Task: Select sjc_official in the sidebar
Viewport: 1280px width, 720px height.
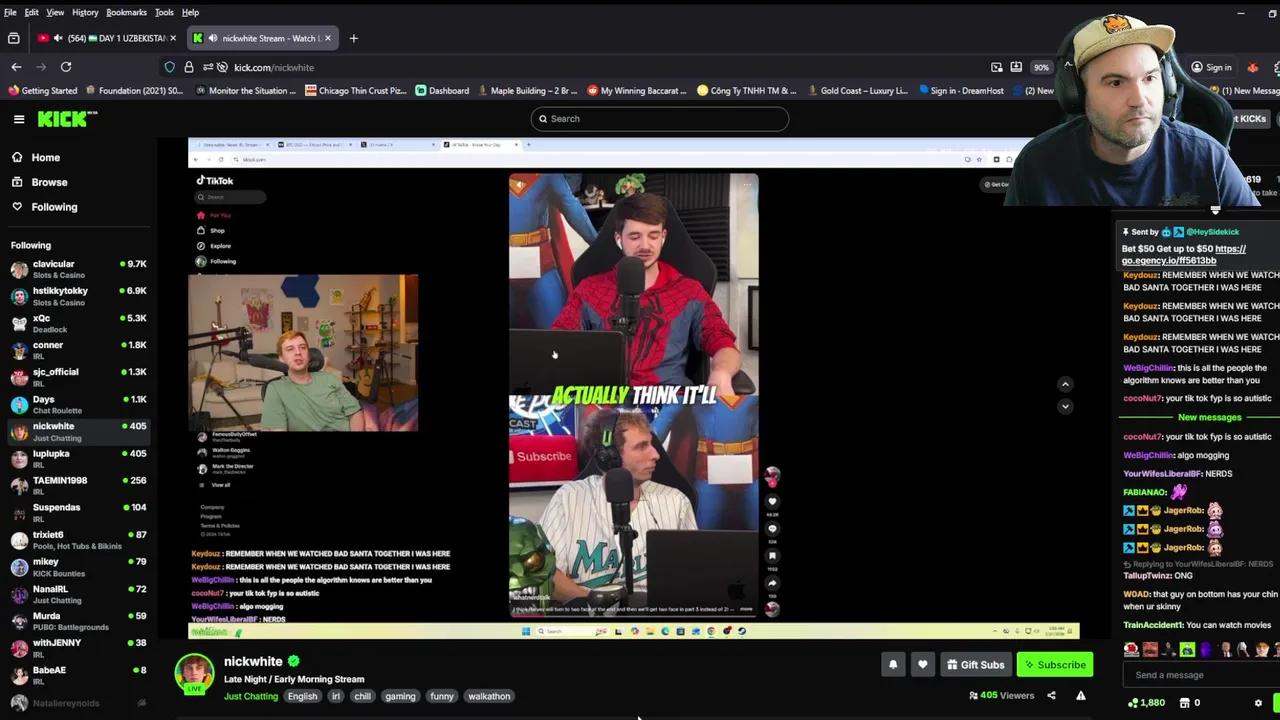Action: (x=78, y=377)
